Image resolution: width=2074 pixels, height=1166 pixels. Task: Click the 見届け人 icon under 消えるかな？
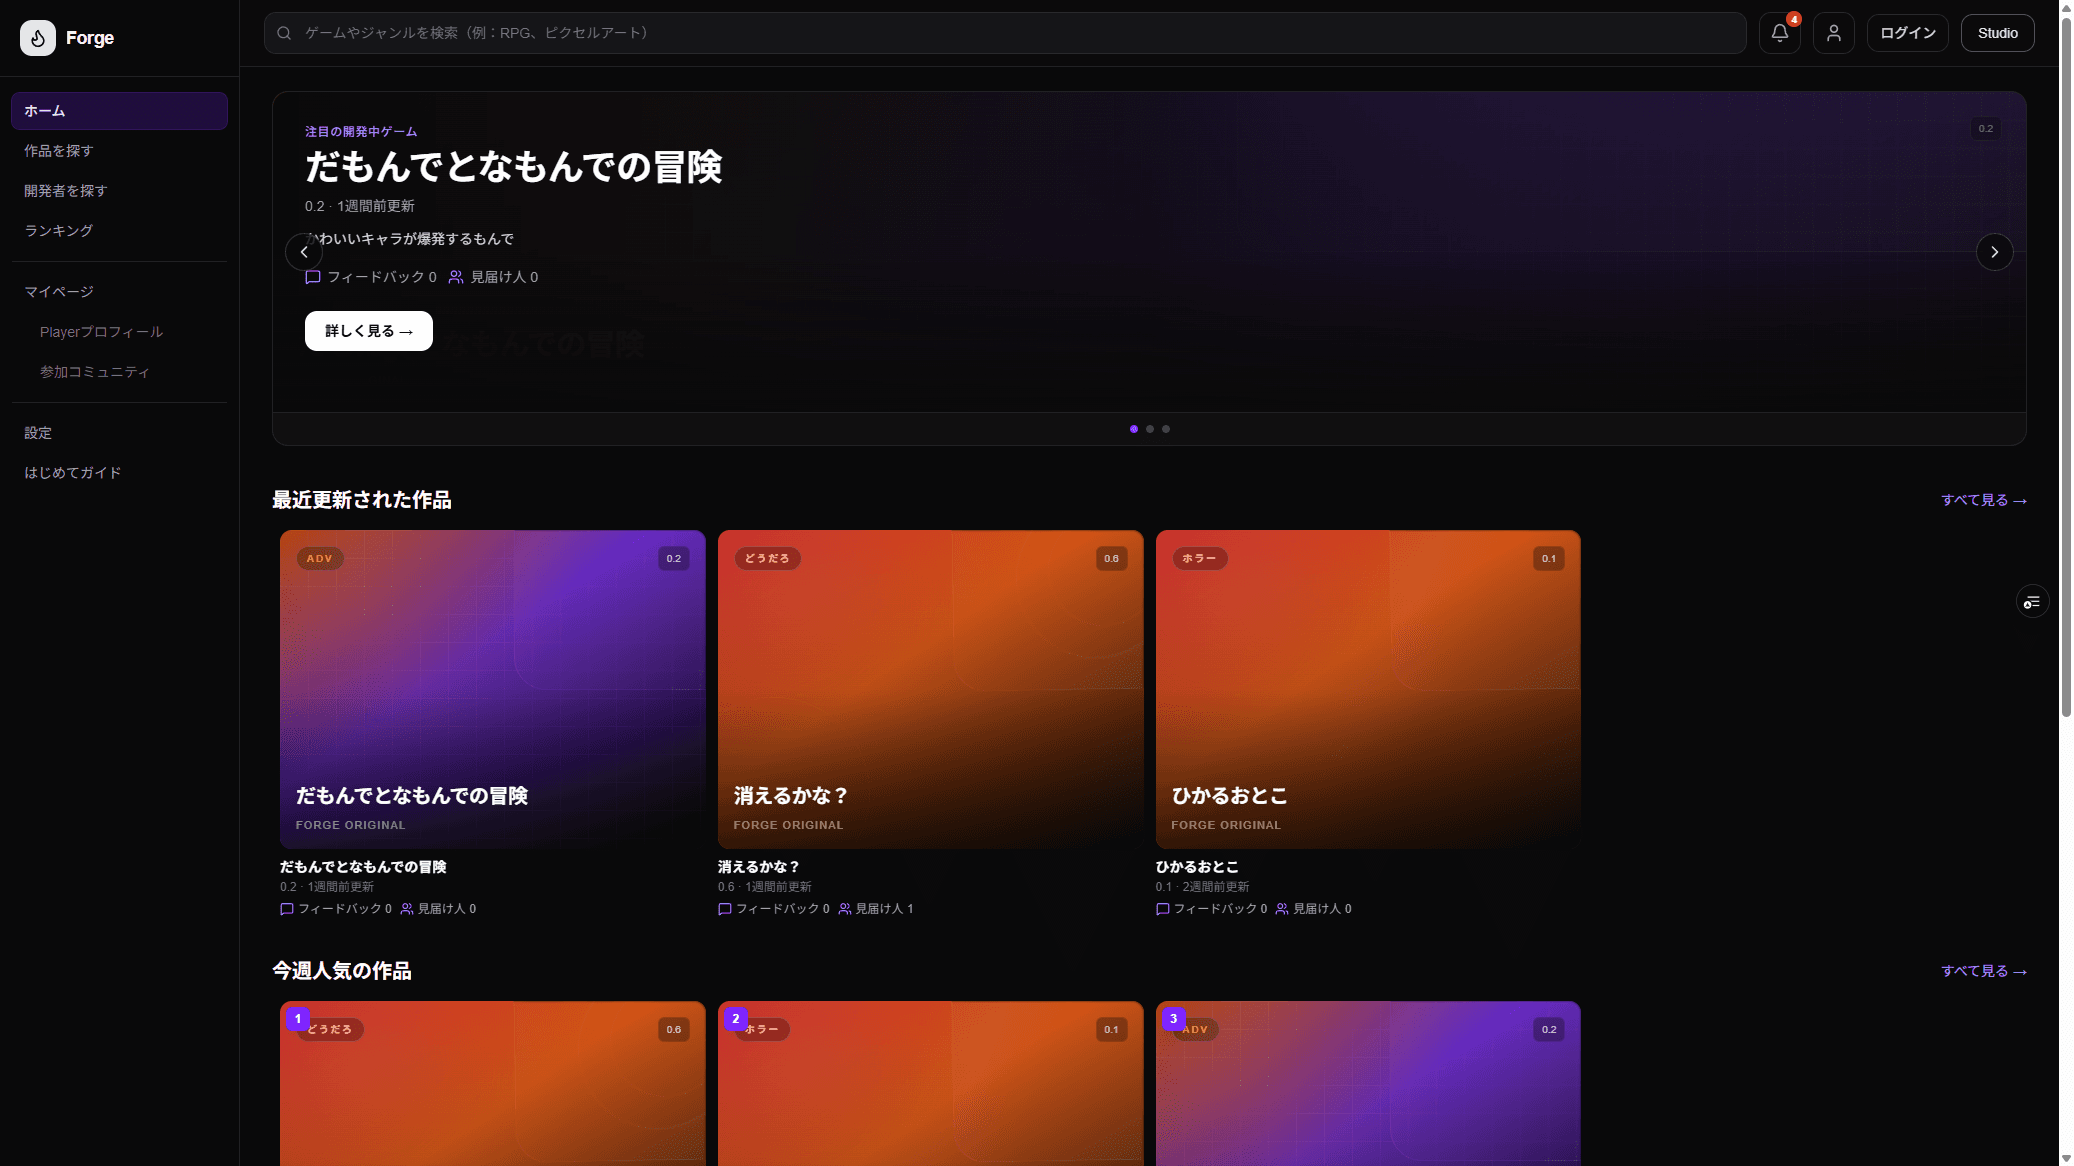click(x=845, y=909)
